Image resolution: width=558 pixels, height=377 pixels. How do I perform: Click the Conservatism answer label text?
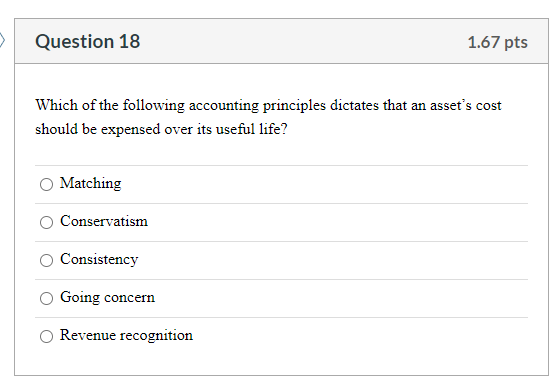click(104, 221)
